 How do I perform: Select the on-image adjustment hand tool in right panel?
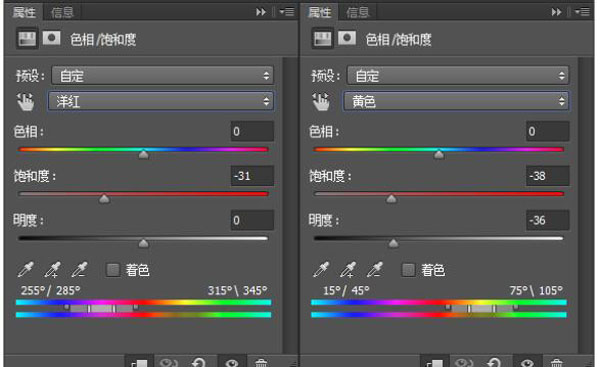click(x=321, y=102)
